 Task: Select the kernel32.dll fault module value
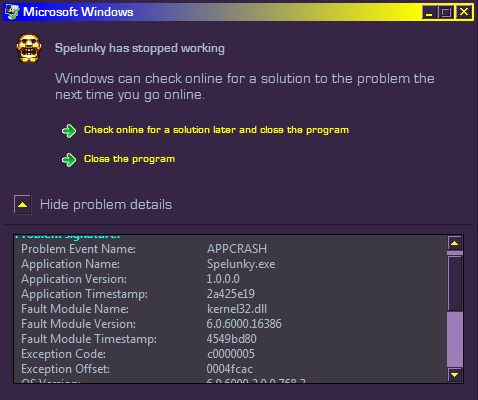pyautogui.click(x=237, y=309)
